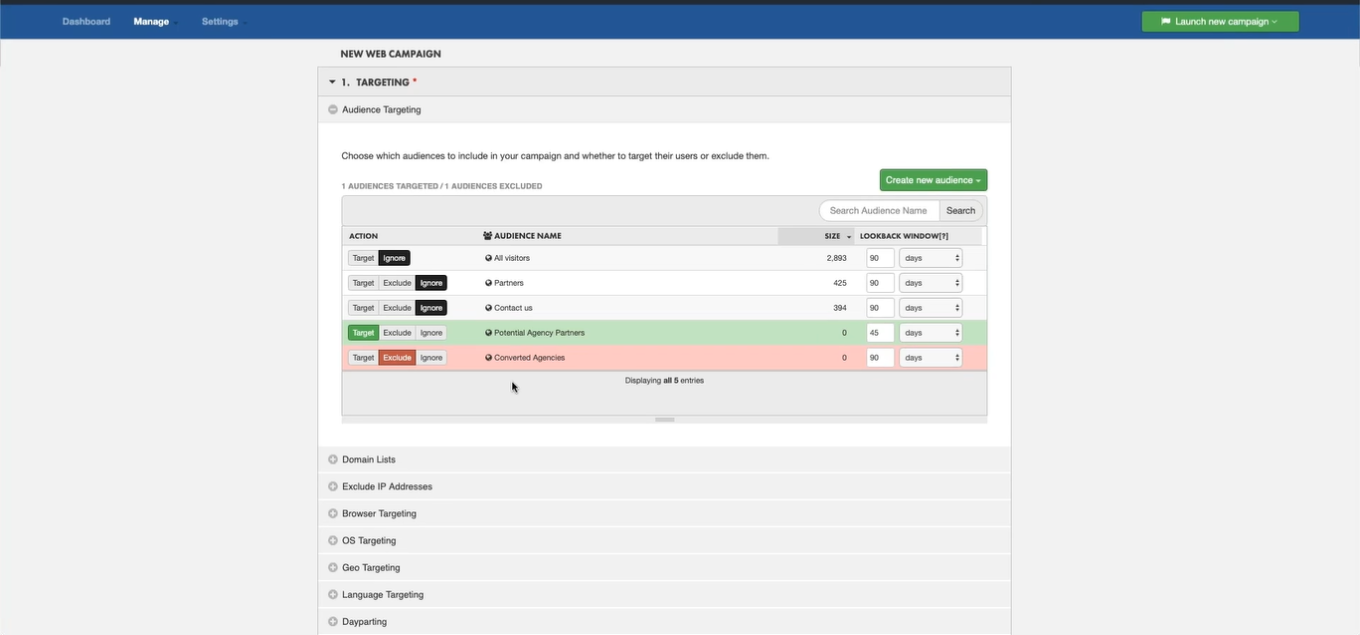
Task: Open days dropdown for Potential Agency Partners
Action: [930, 333]
